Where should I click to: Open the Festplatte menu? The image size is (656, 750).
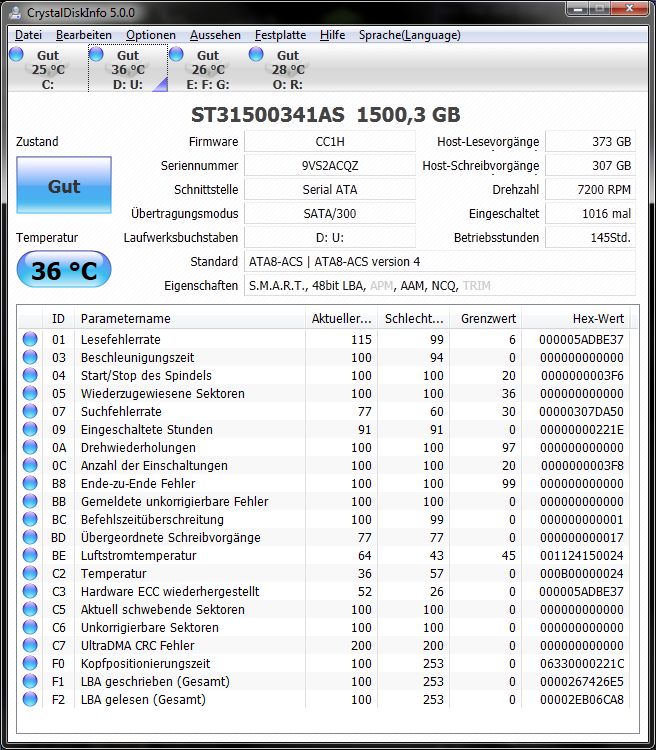(280, 35)
